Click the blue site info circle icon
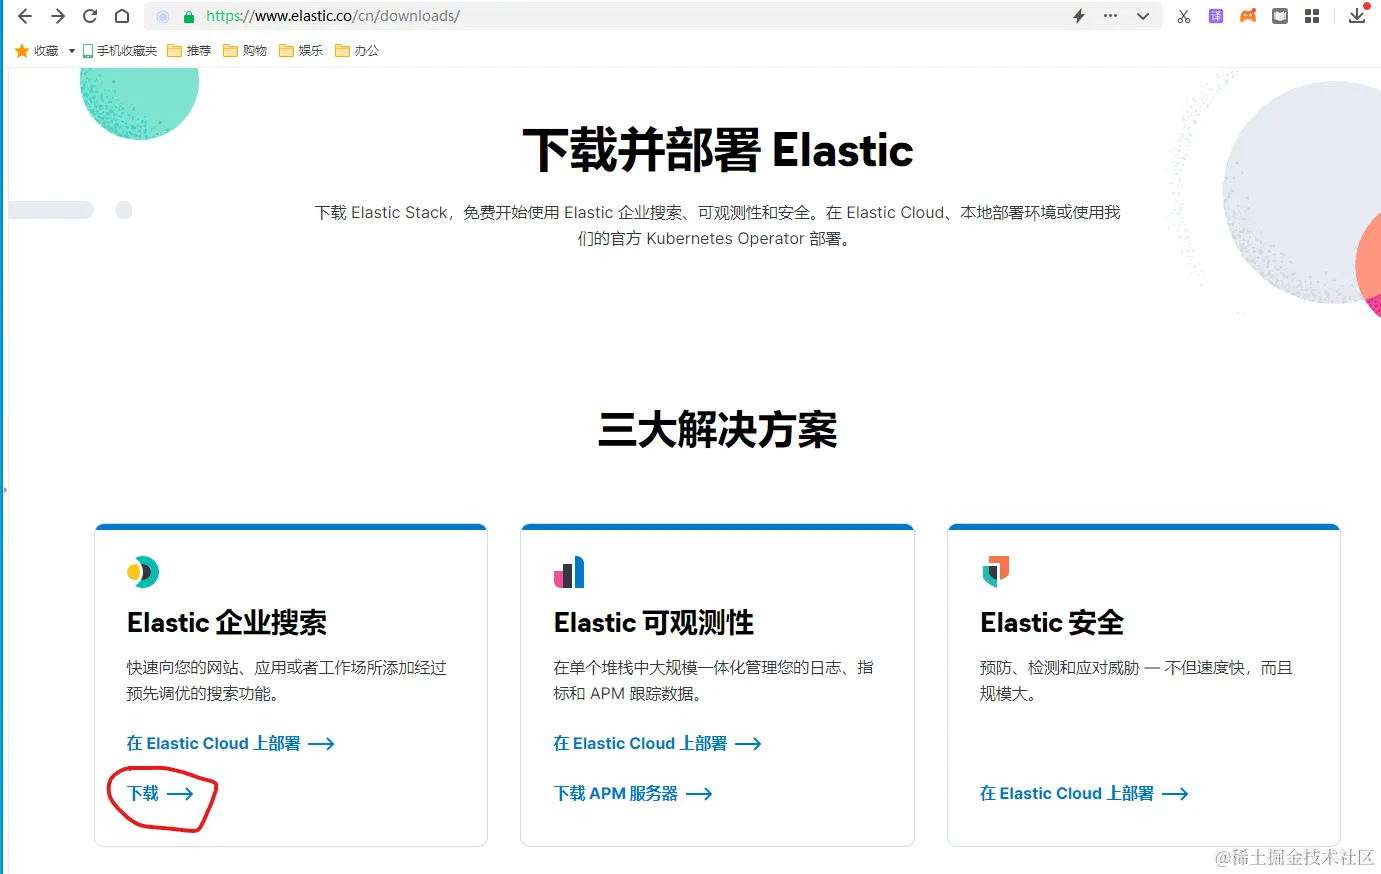 click(163, 17)
